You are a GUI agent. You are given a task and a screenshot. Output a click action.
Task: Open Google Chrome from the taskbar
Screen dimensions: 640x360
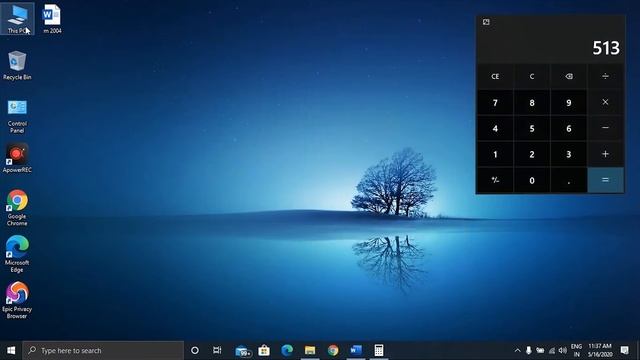click(x=333, y=350)
